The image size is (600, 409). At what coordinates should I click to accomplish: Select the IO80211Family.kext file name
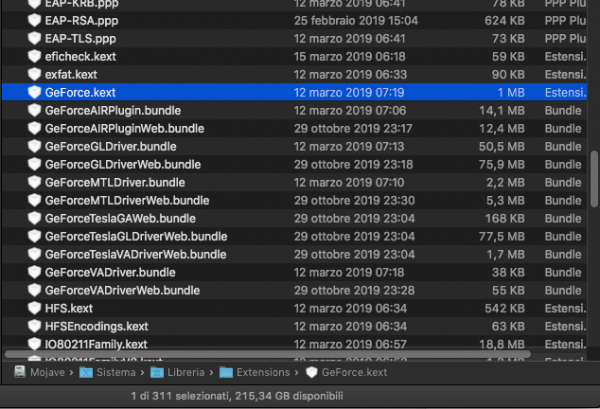(96, 344)
